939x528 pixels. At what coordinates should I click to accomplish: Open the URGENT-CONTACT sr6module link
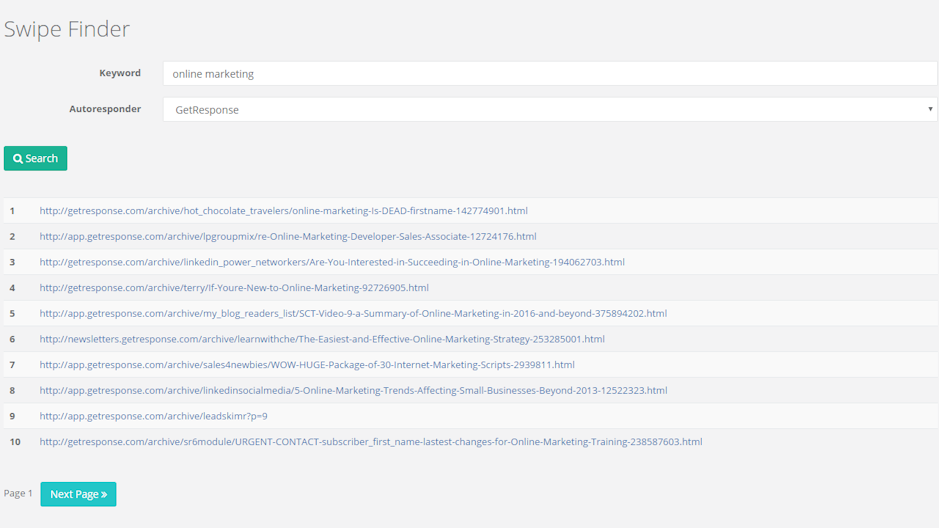tap(370, 442)
